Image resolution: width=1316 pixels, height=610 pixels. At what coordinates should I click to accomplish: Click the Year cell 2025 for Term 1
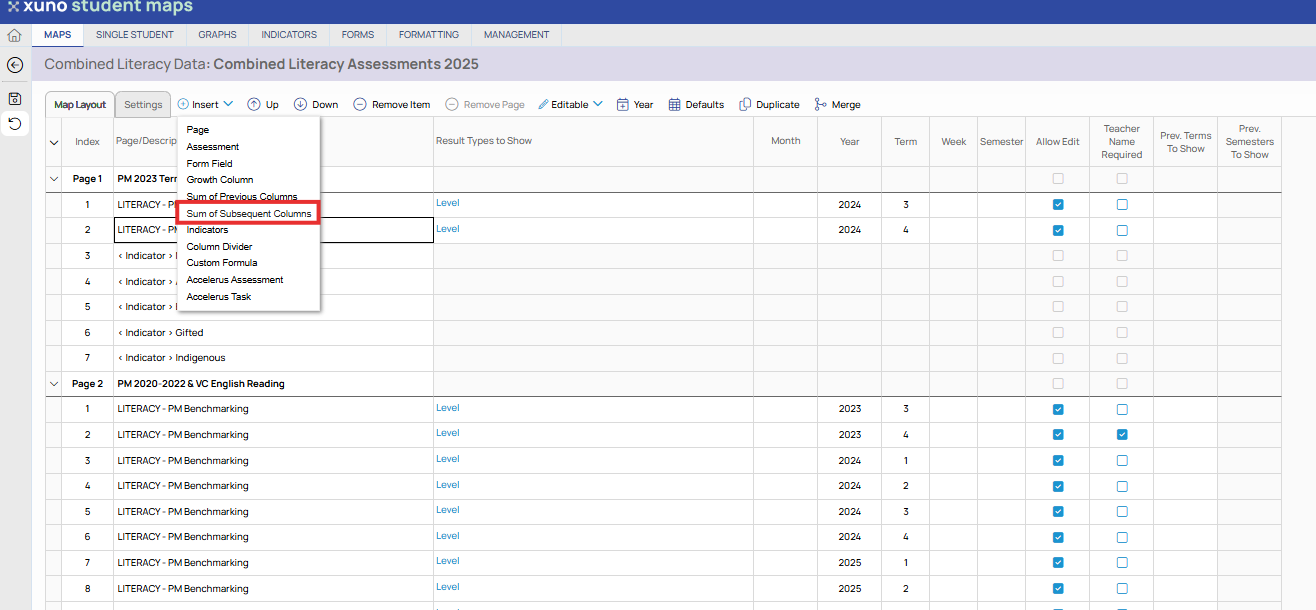[850, 563]
